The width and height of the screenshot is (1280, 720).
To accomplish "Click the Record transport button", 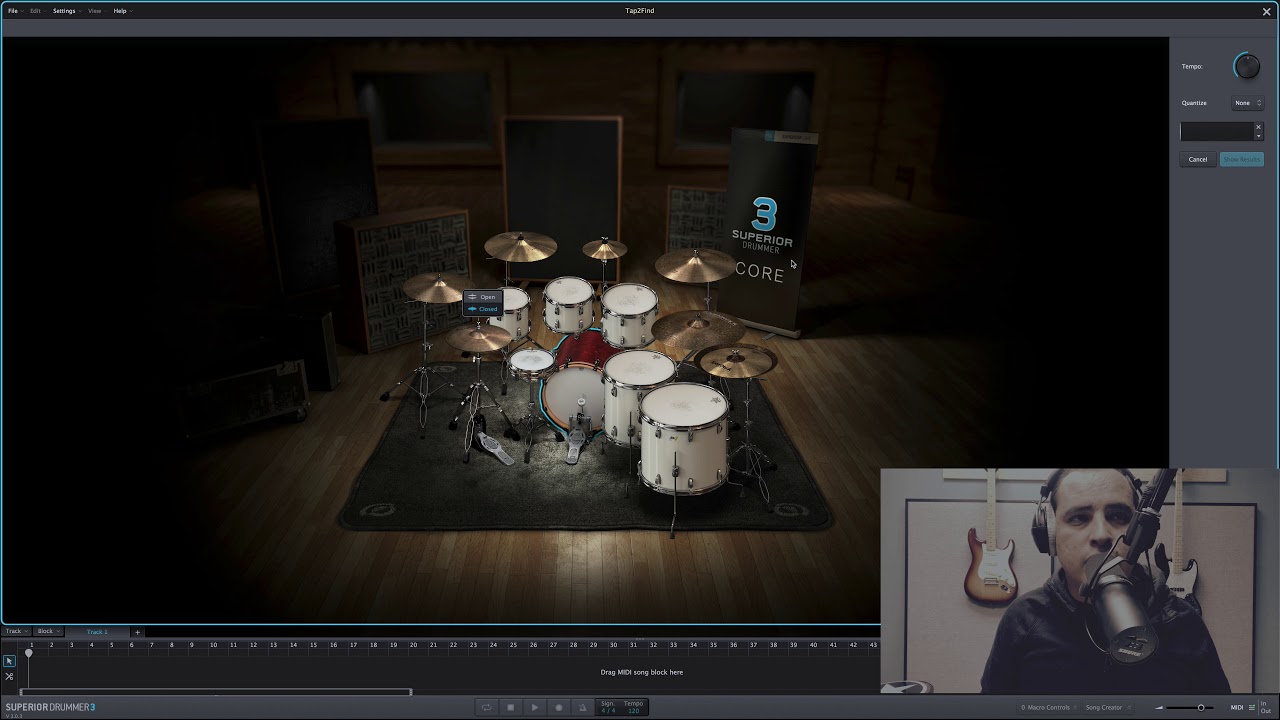I will (559, 707).
